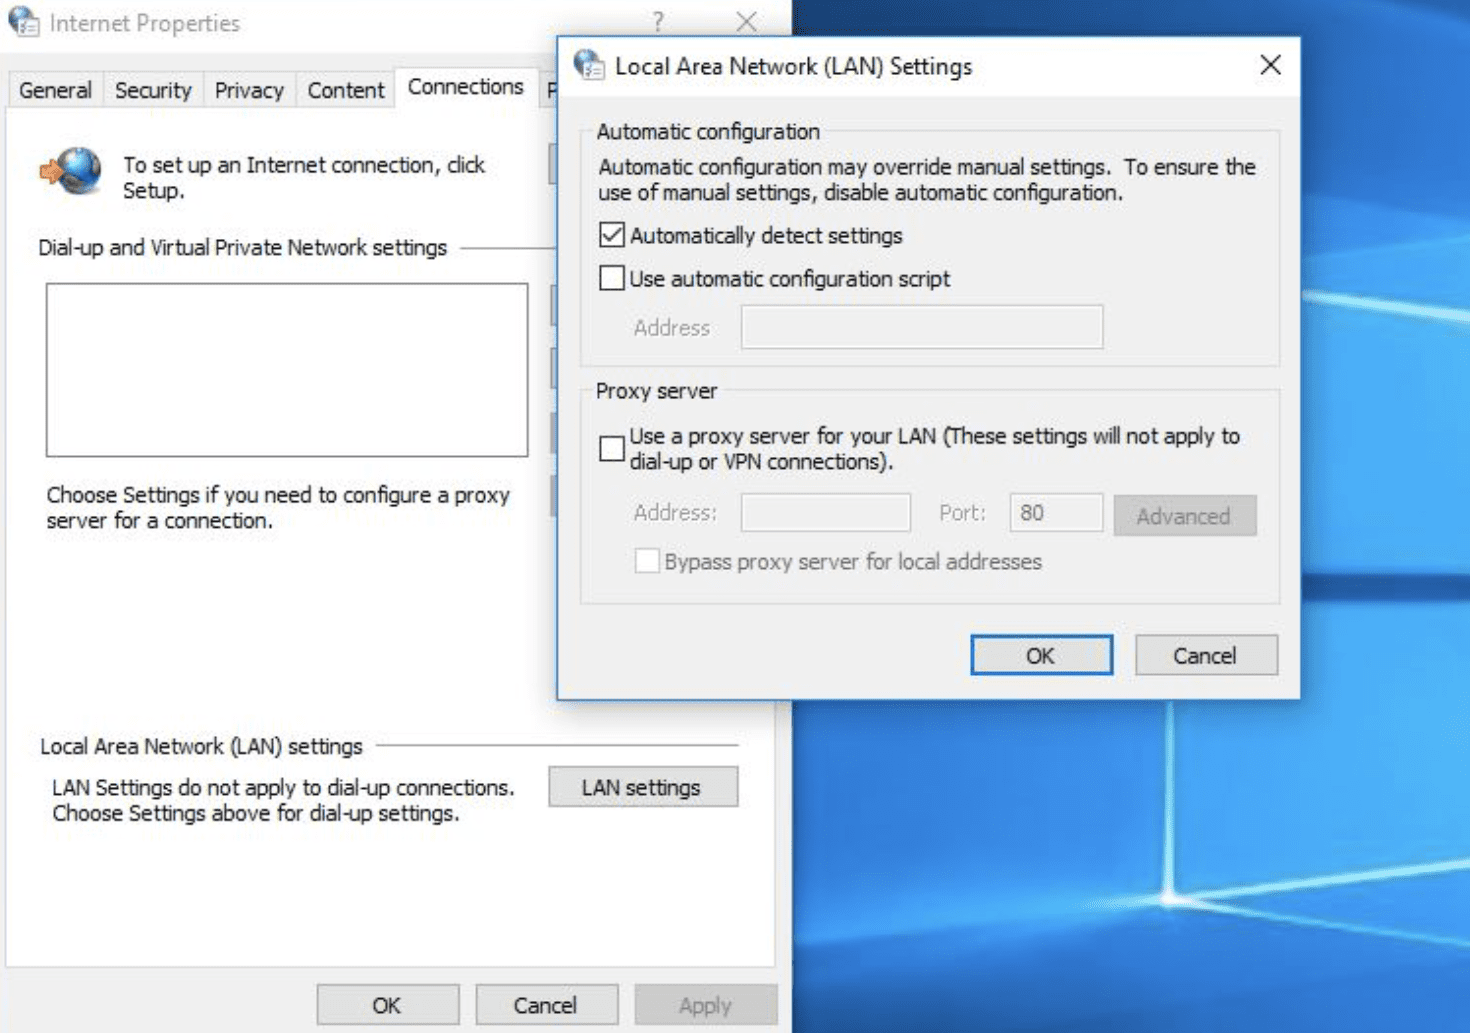Image resolution: width=1470 pixels, height=1034 pixels.
Task: Uncheck Automatically detect settings
Action: pyautogui.click(x=612, y=235)
